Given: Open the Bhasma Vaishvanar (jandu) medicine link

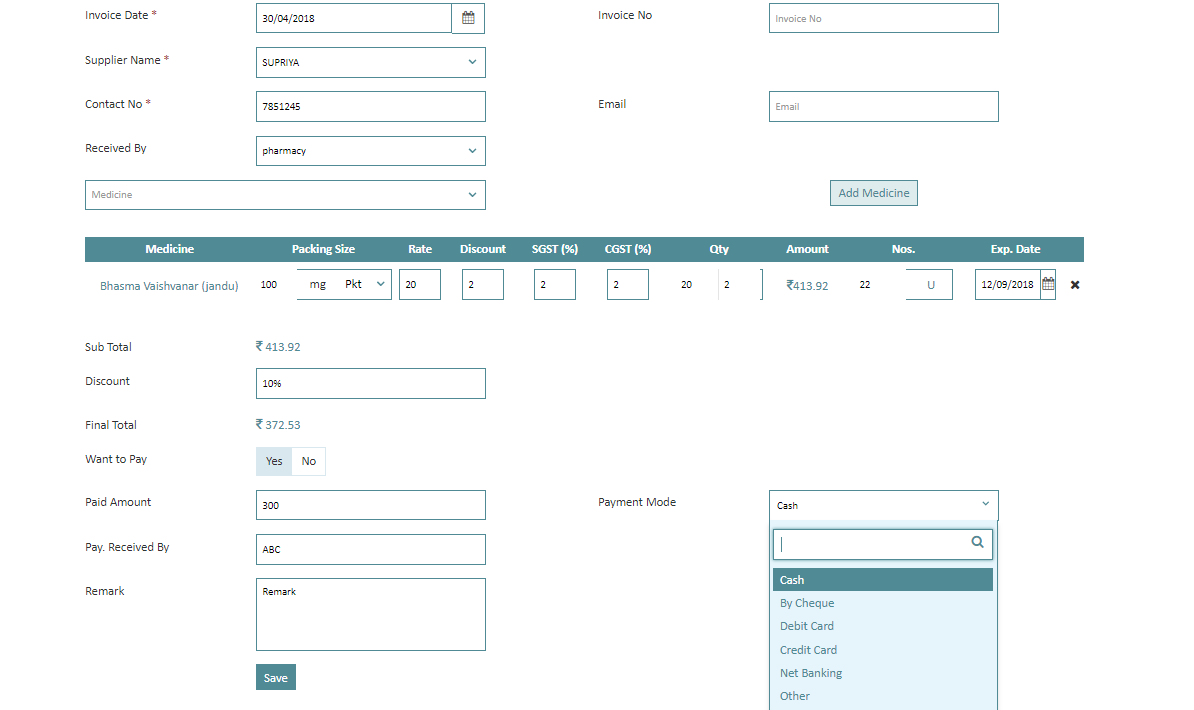Looking at the screenshot, I should pos(169,286).
